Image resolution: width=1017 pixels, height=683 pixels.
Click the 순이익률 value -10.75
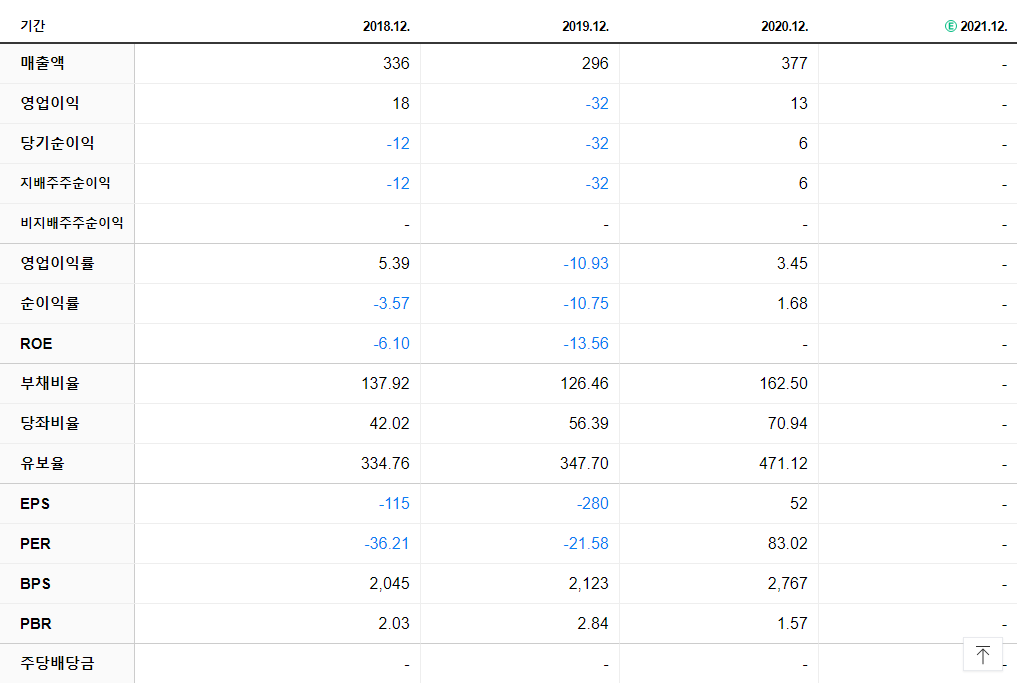tap(586, 304)
